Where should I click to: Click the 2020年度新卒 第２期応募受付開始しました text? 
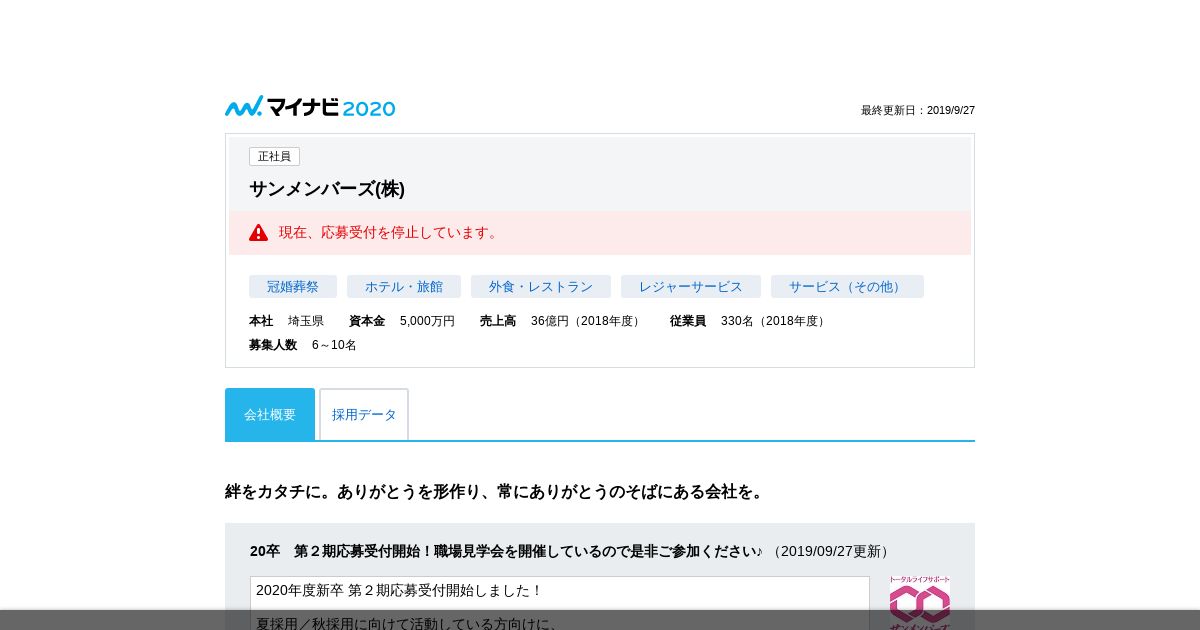[399, 591]
